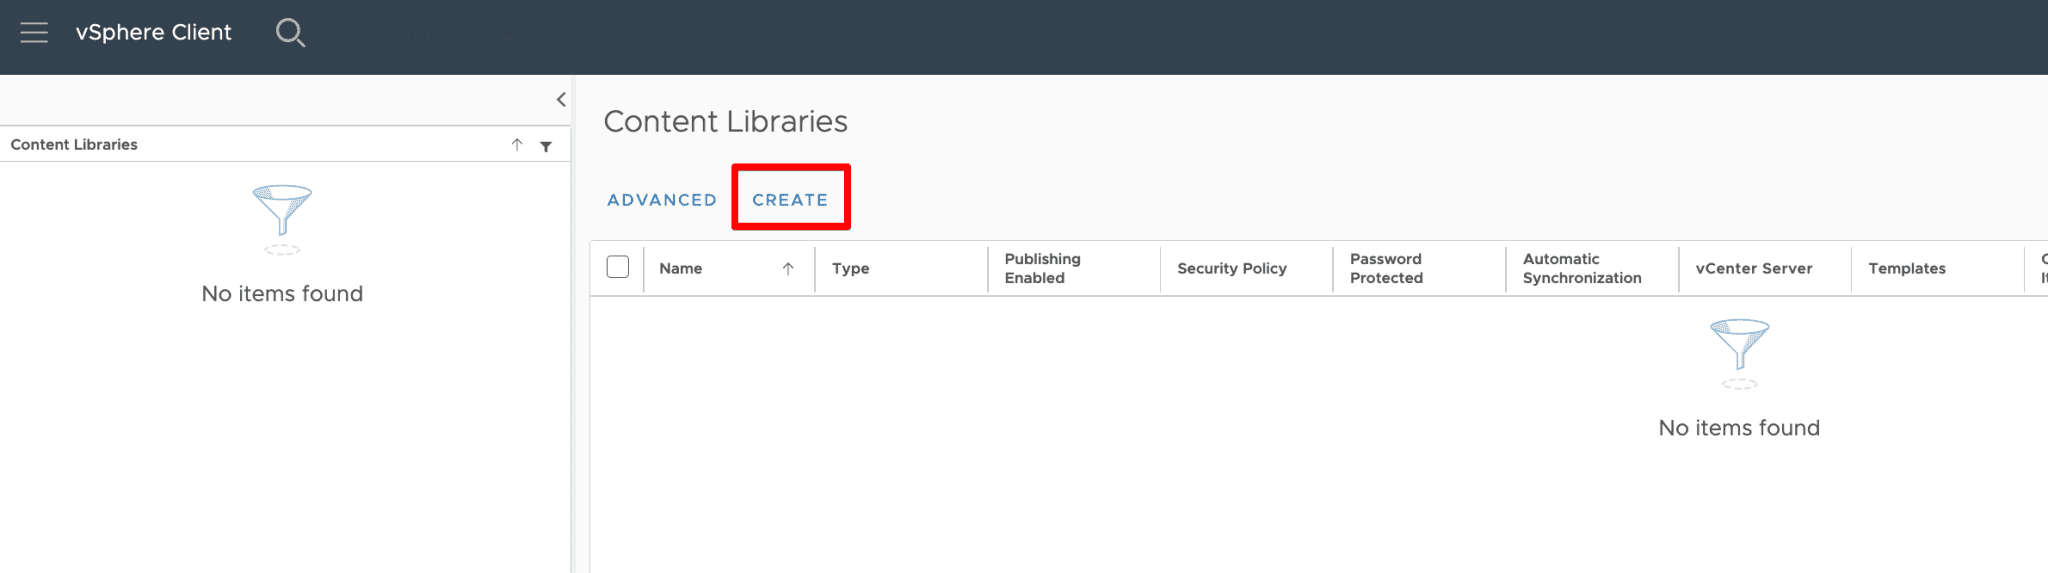The image size is (2048, 573).
Task: Click the ADVANCED link
Action: (x=662, y=200)
